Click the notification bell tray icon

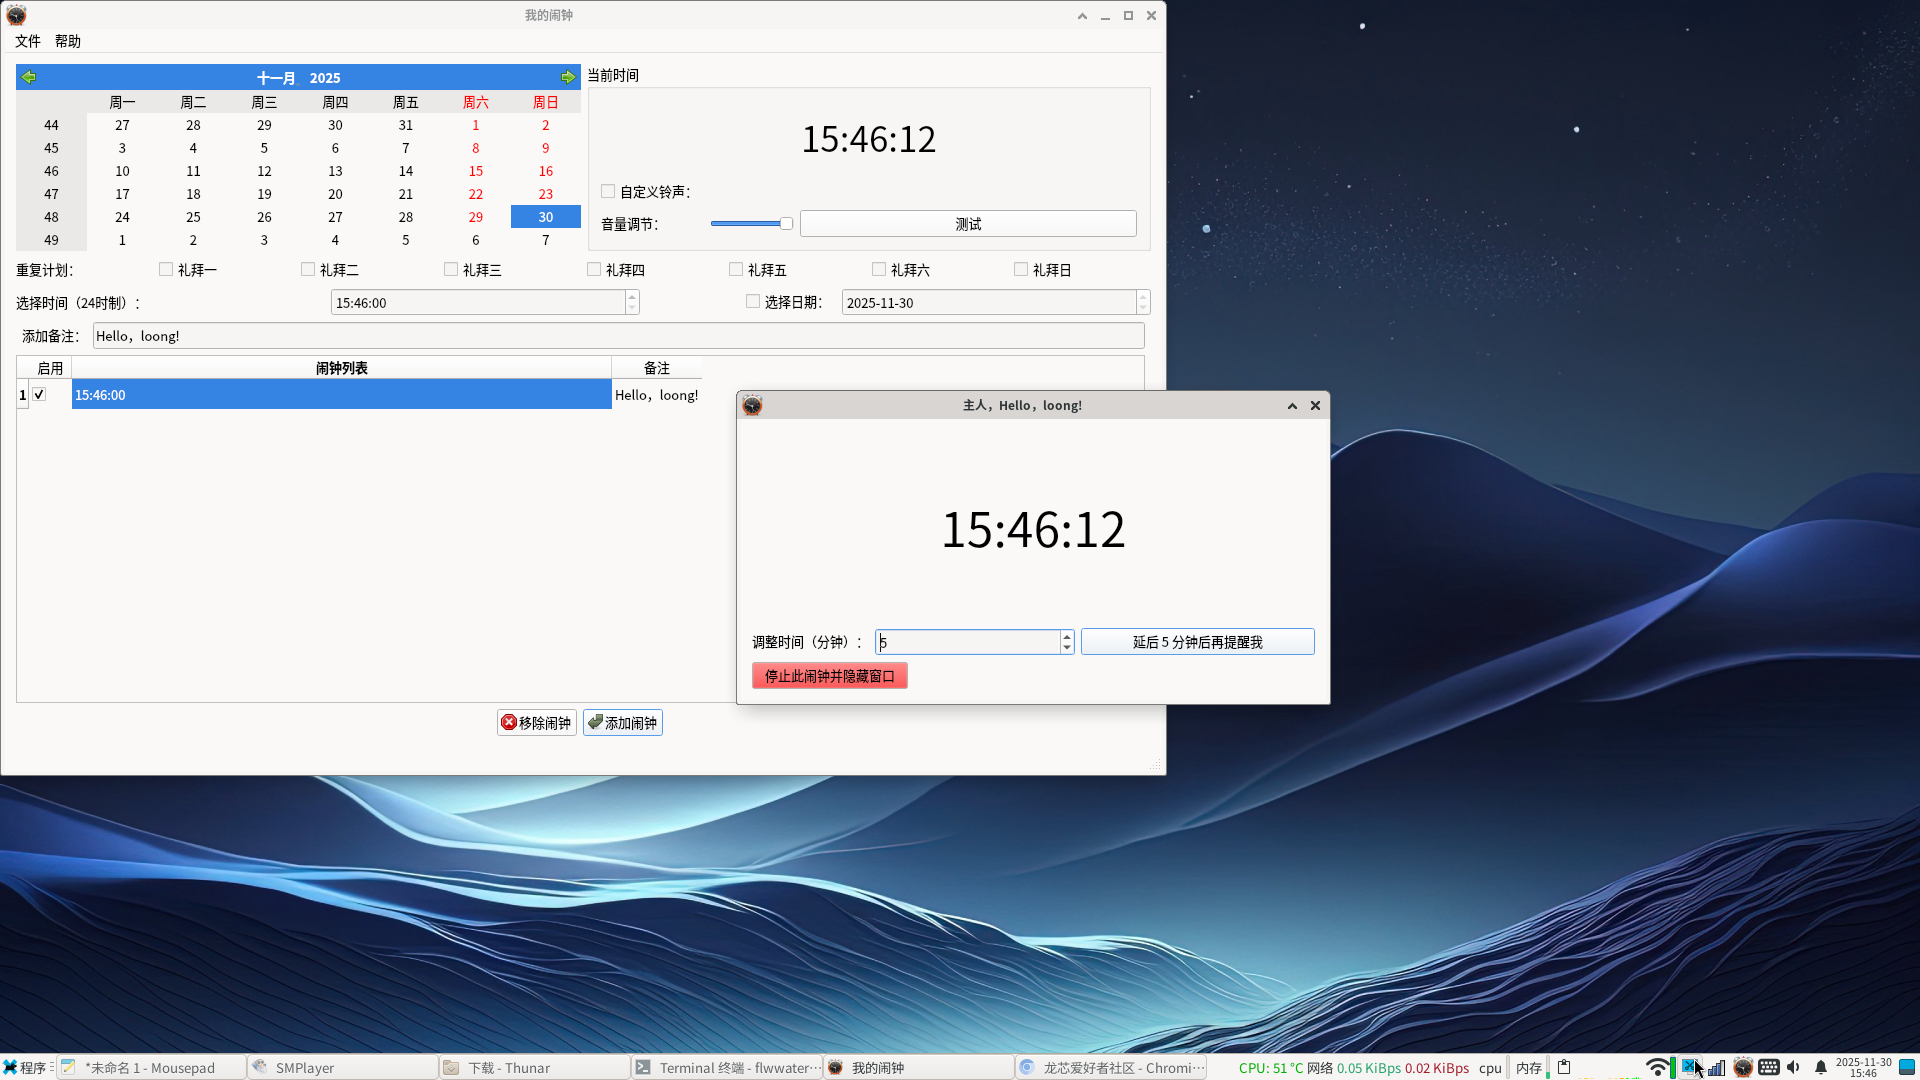click(1821, 1067)
